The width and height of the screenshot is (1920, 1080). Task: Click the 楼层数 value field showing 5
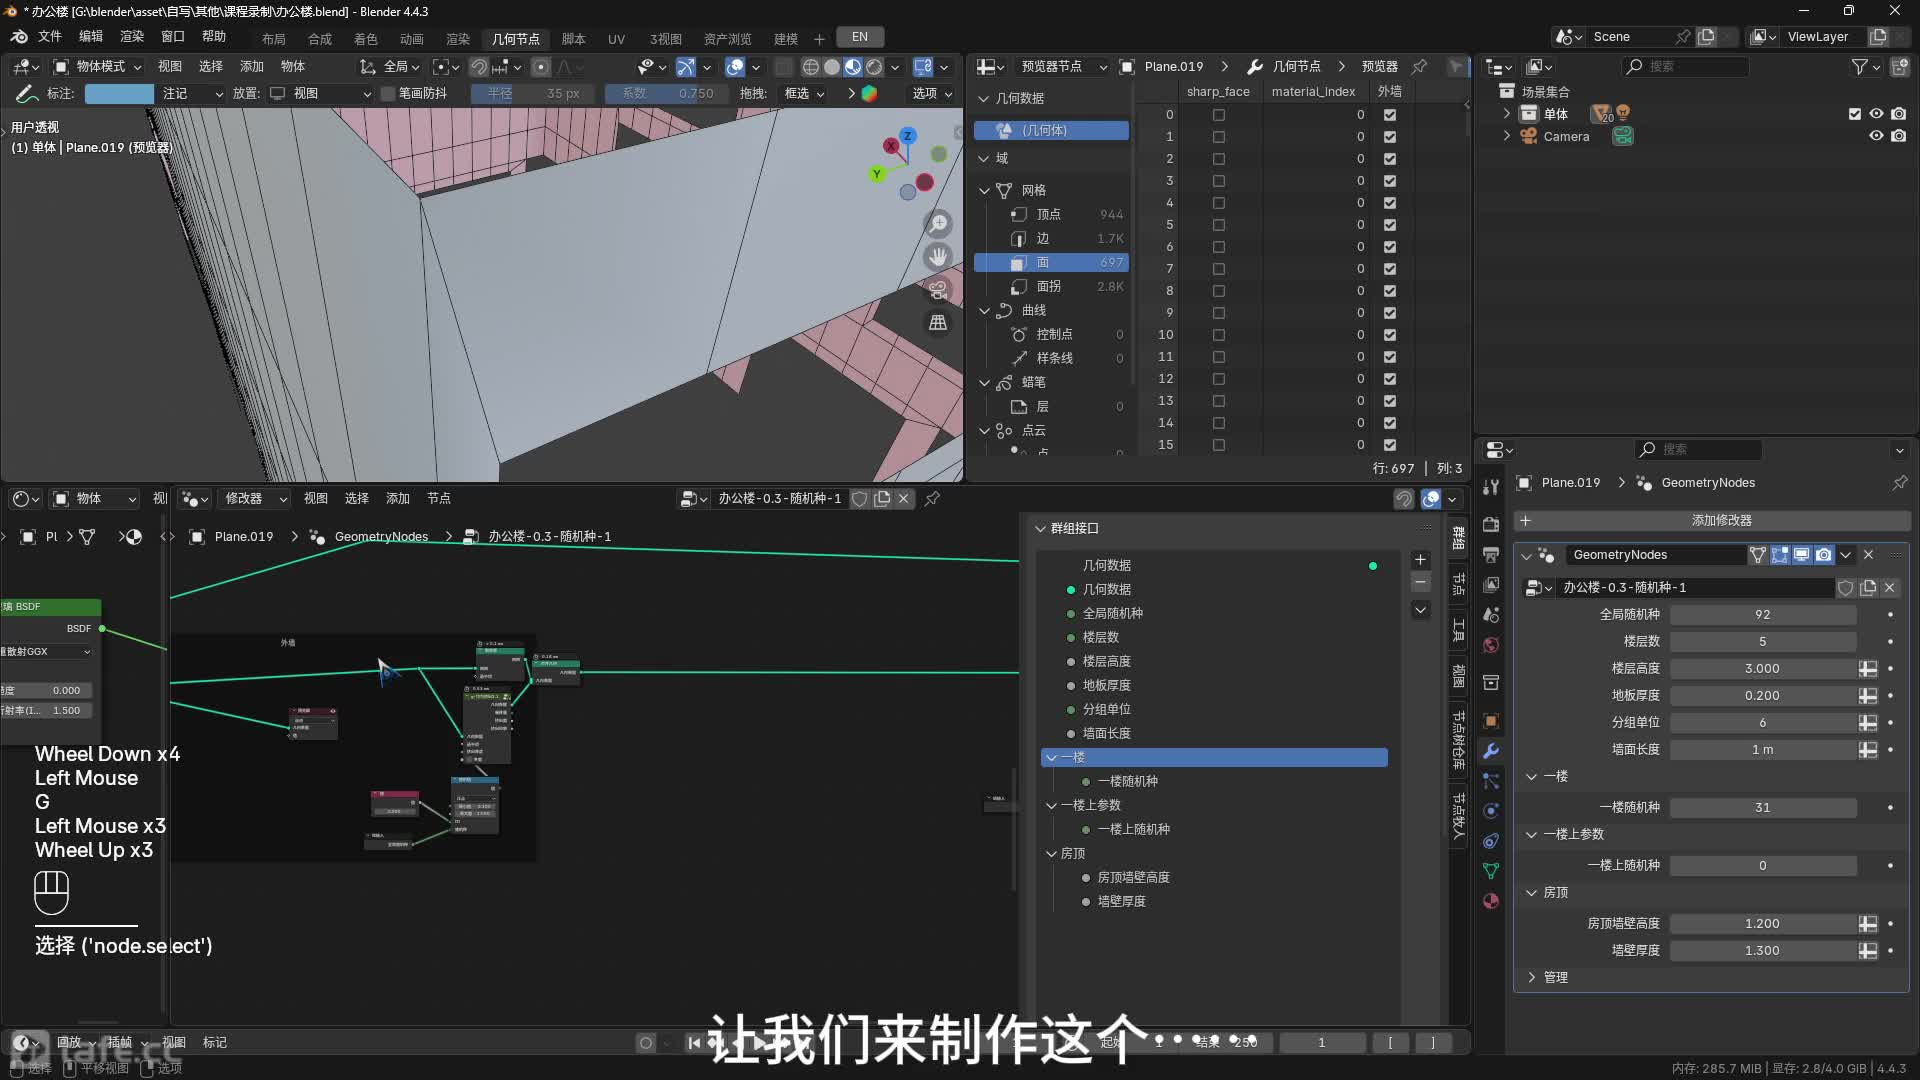tap(1762, 642)
